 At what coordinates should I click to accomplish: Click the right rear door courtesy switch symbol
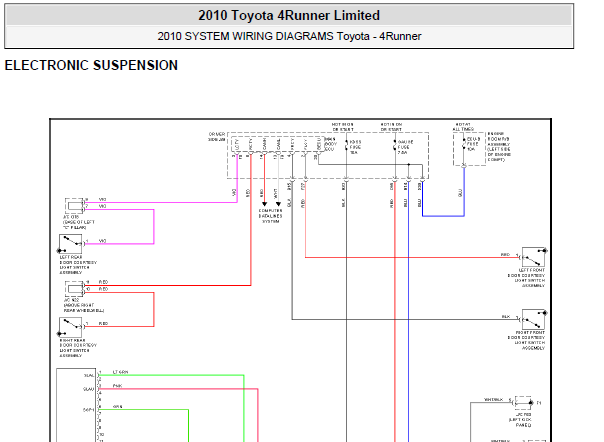pos(70,327)
